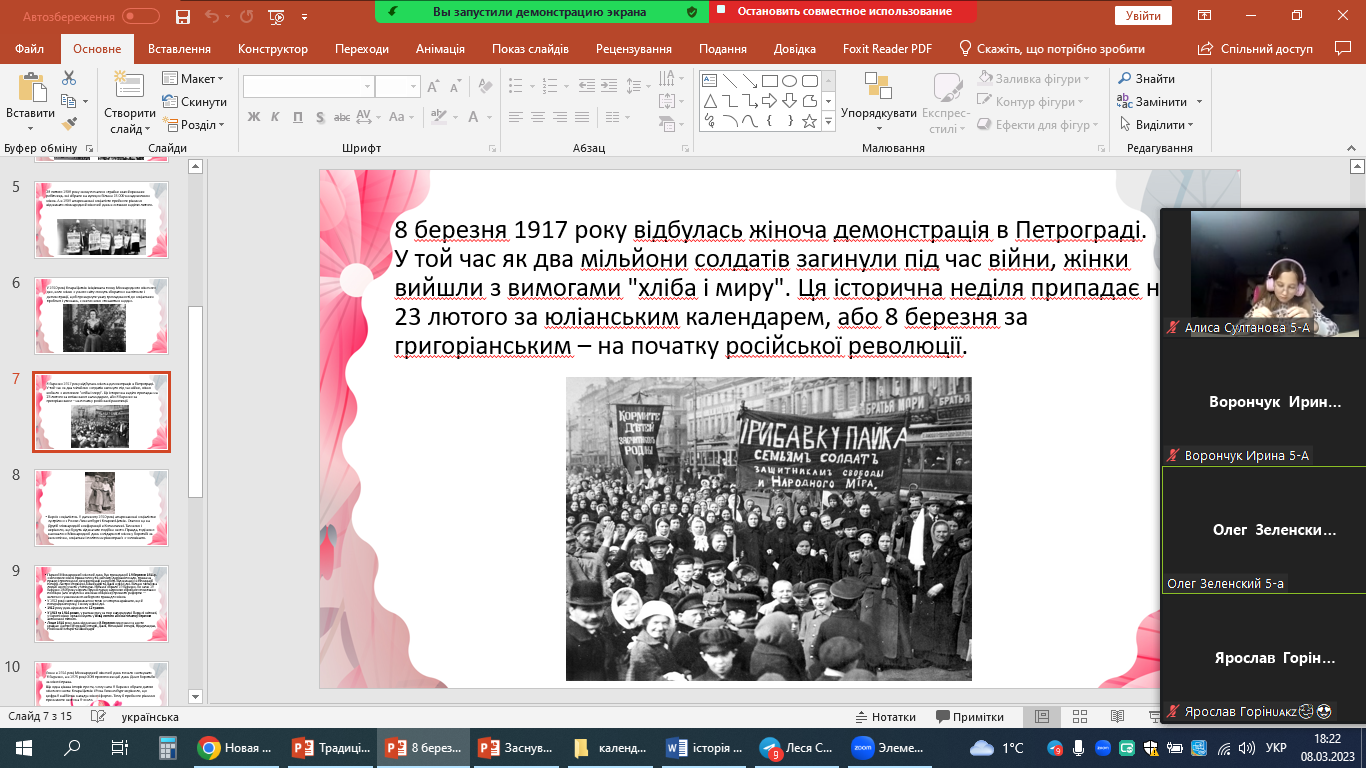This screenshot has width=1366, height=768.
Task: Click УКР language indicator in tray
Action: tap(1276, 748)
